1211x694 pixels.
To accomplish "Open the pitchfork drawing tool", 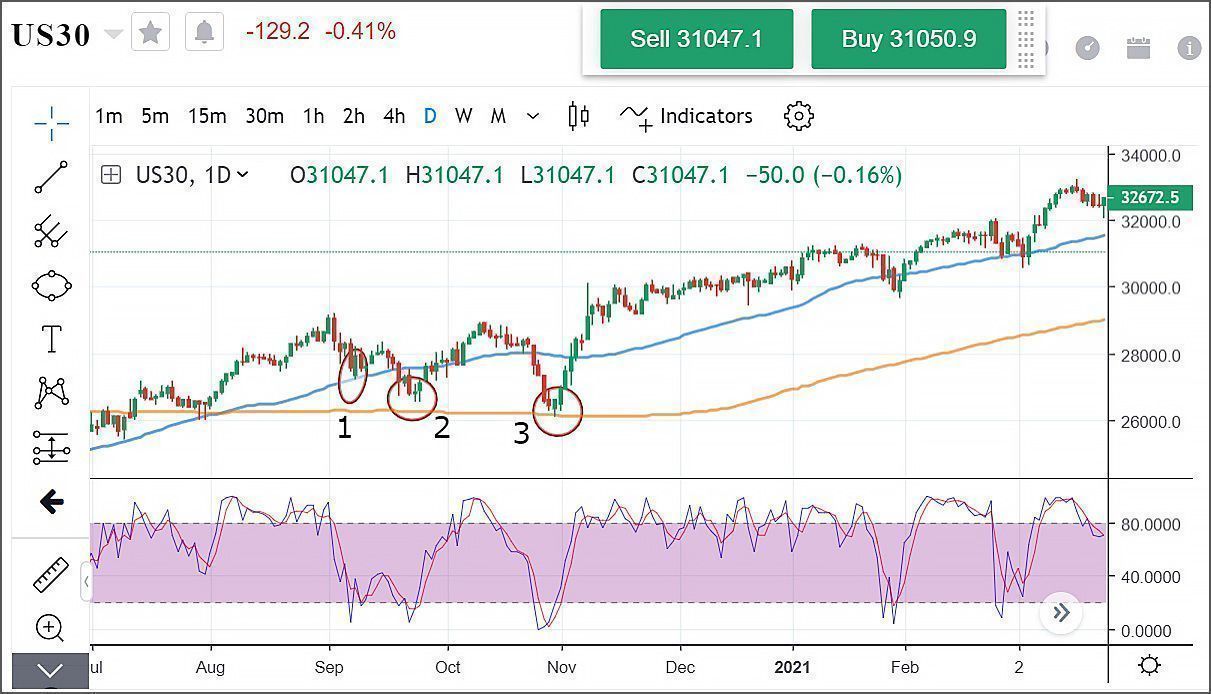I will 51,232.
